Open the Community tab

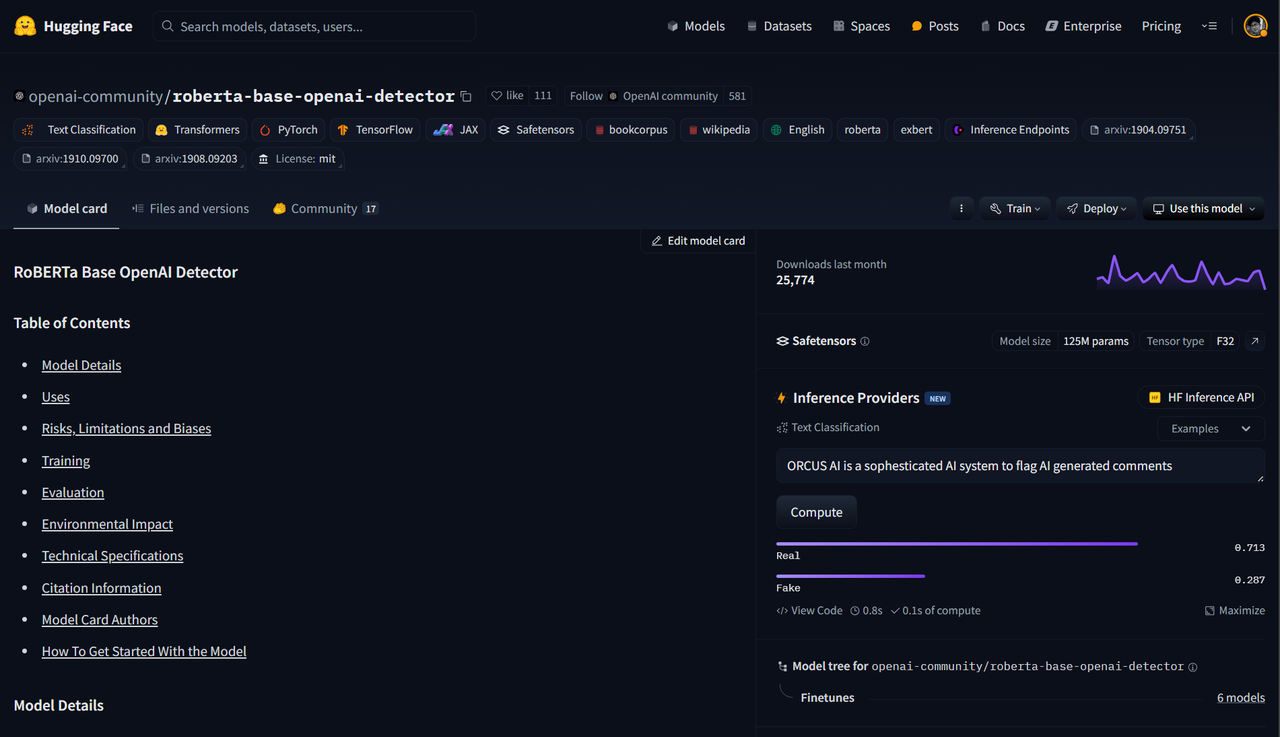[325, 208]
